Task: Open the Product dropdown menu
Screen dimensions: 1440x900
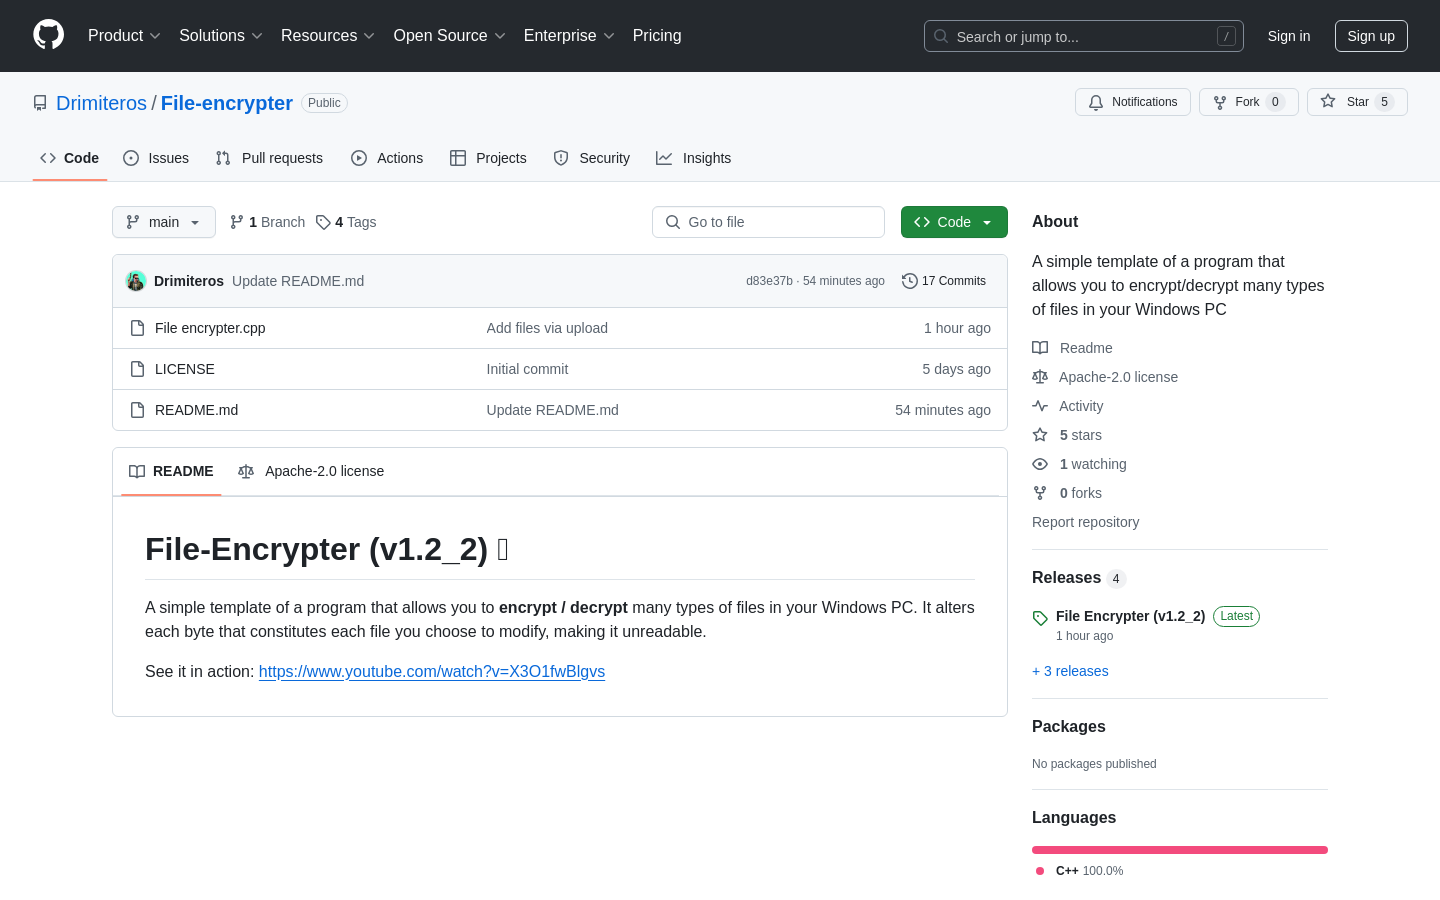Action: coord(124,36)
